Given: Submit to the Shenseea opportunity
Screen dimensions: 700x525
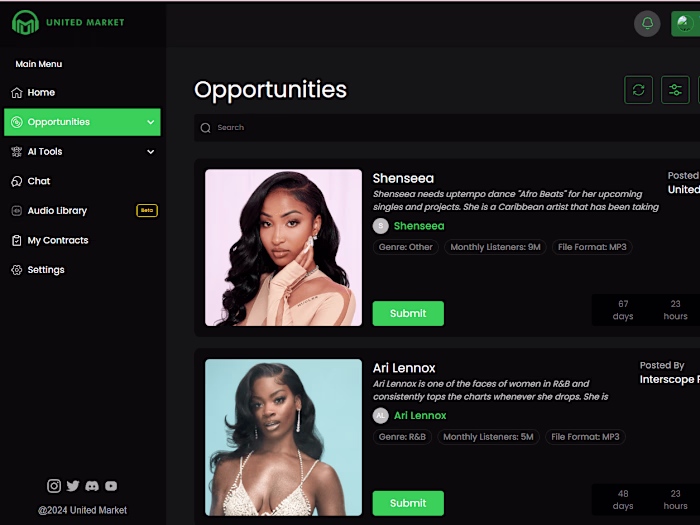Looking at the screenshot, I should 408,313.
